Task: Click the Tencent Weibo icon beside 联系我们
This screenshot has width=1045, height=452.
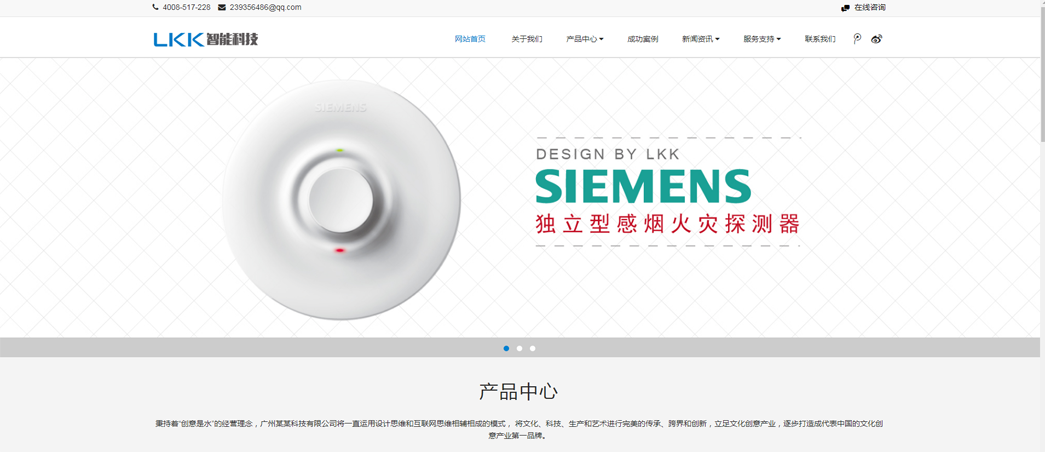Action: pyautogui.click(x=858, y=39)
